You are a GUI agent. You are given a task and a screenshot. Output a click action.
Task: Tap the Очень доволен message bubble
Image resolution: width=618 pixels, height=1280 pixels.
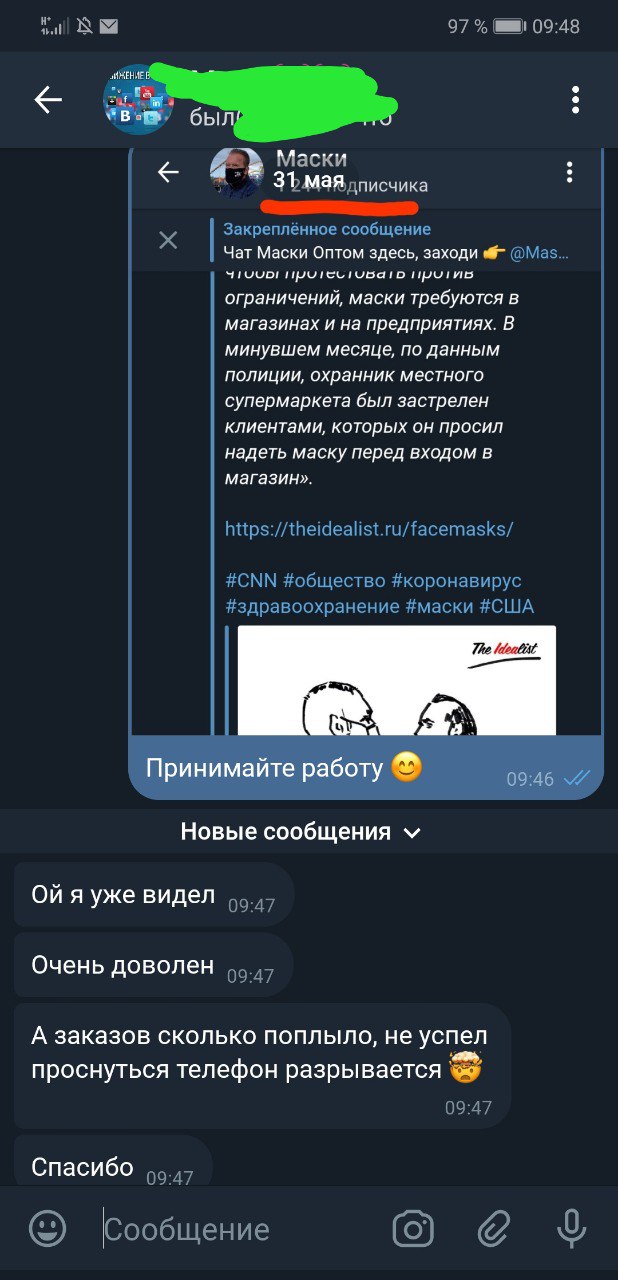[153, 966]
